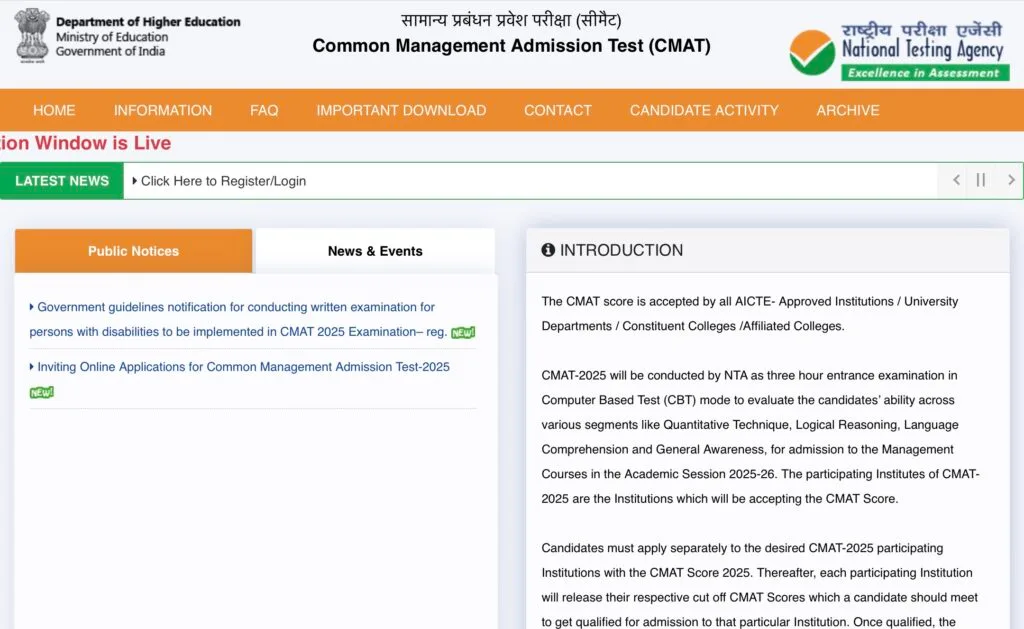Open the IMPORTANT DOWNLOAD menu

tap(401, 110)
